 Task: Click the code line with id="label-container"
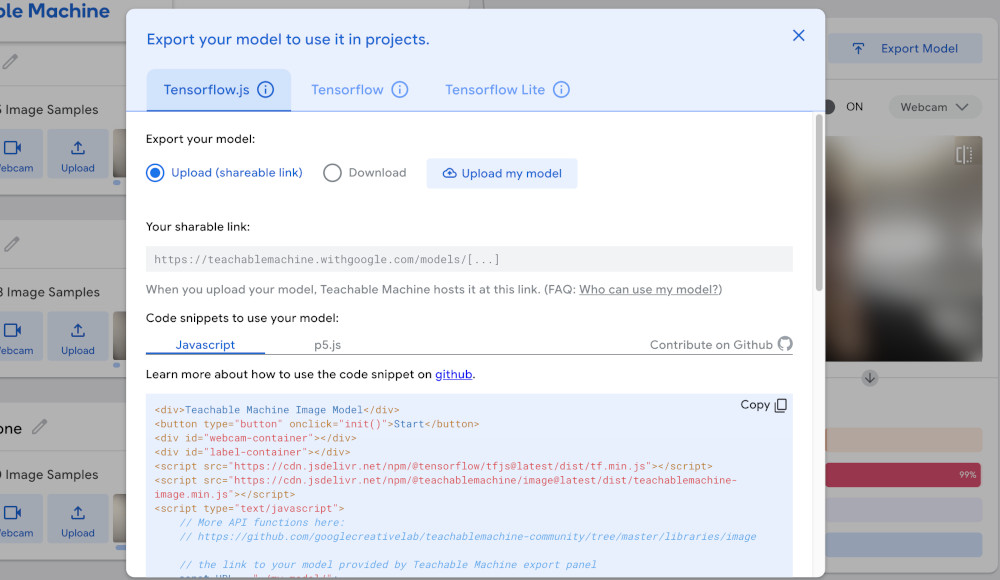(253, 452)
